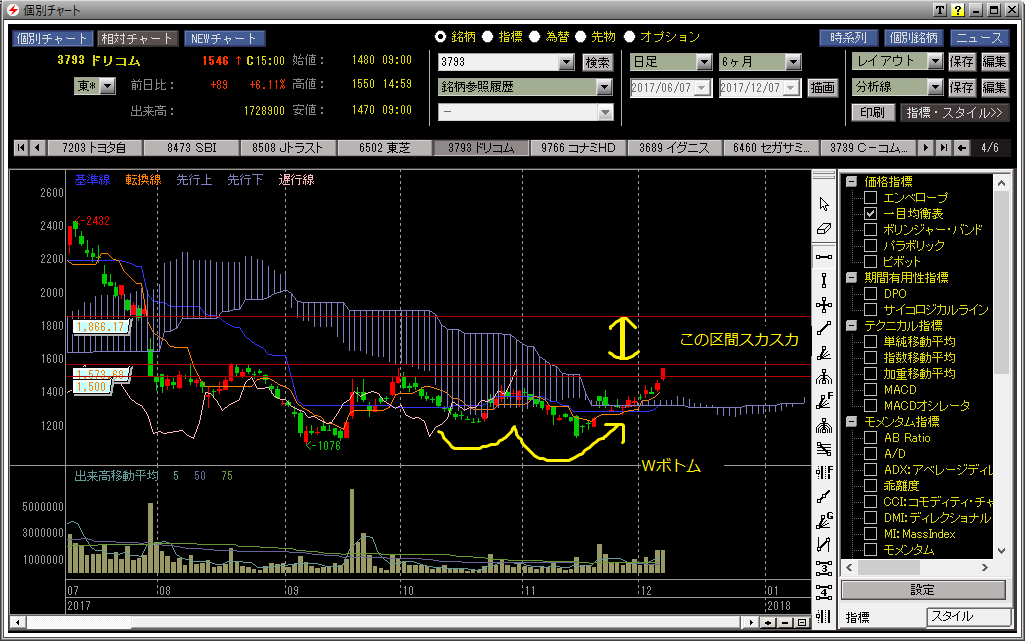Click the 設定 settings button

click(922, 589)
